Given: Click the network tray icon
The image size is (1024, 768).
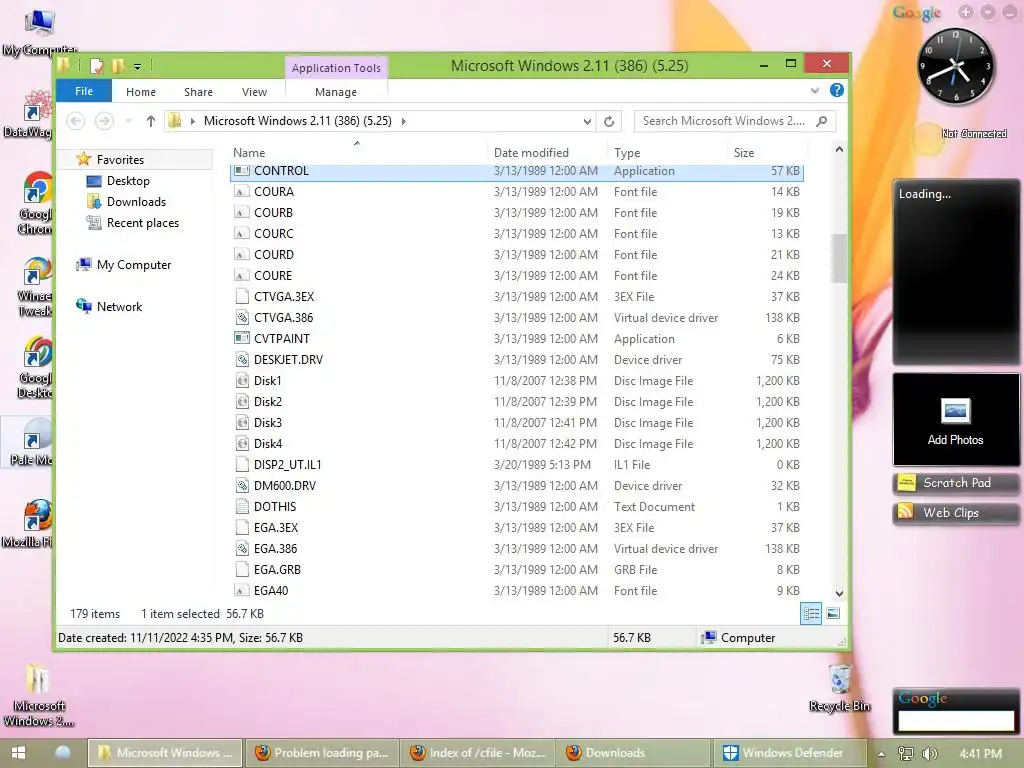Looking at the screenshot, I should click(906, 754).
